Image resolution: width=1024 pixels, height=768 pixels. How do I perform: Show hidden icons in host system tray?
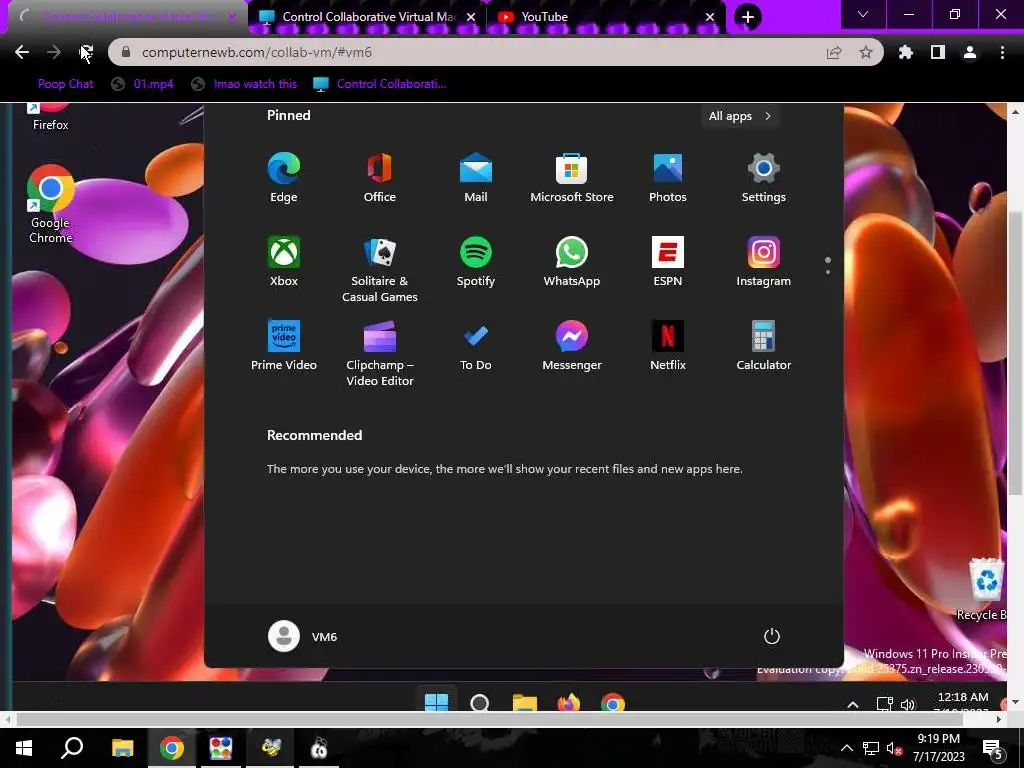pos(846,748)
